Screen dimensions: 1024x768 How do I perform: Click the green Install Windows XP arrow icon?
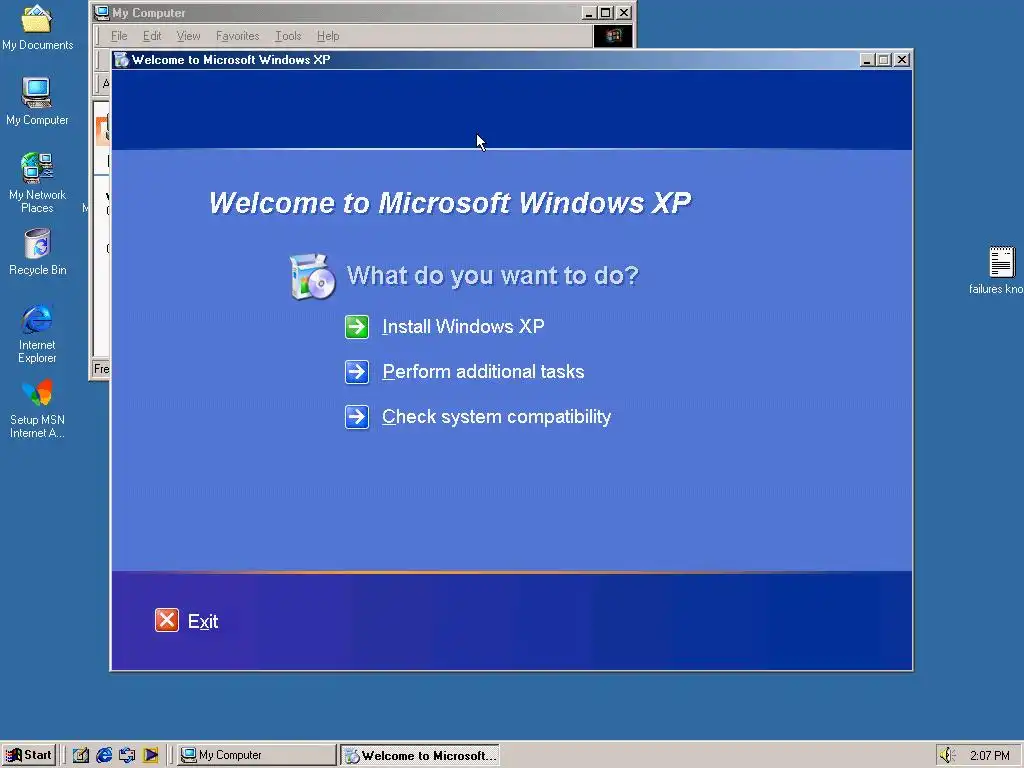pyautogui.click(x=357, y=327)
